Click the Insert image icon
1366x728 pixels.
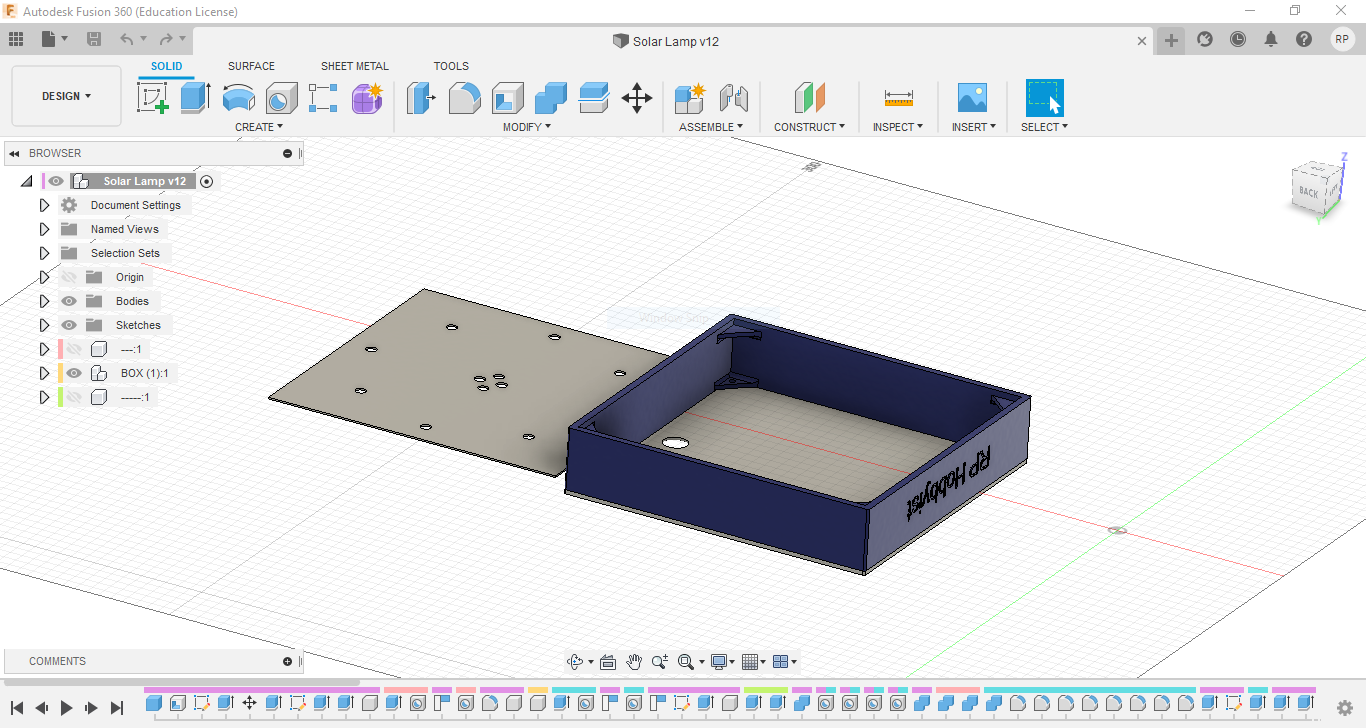pyautogui.click(x=972, y=98)
